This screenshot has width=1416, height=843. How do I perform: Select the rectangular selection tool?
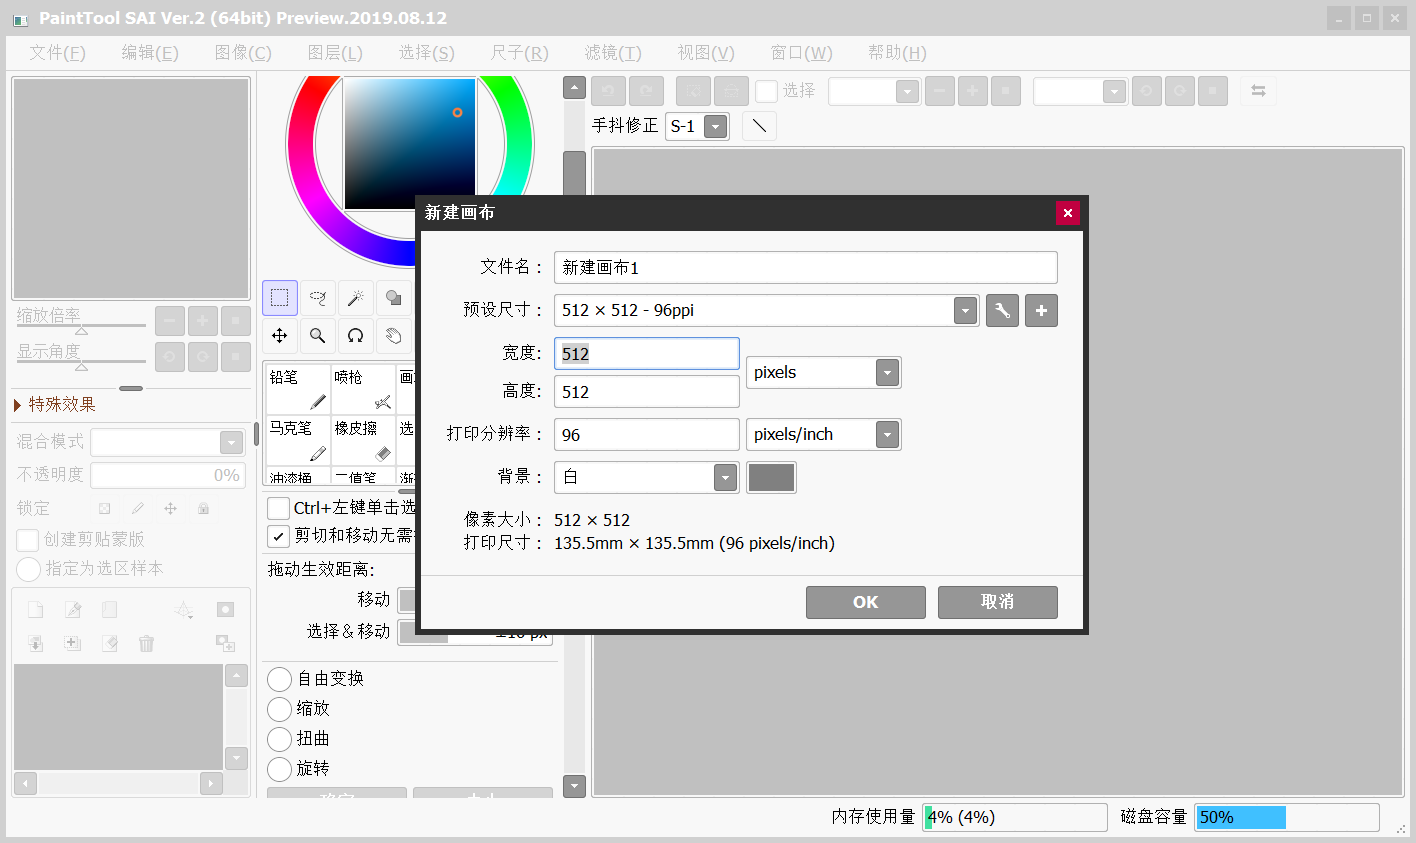280,298
